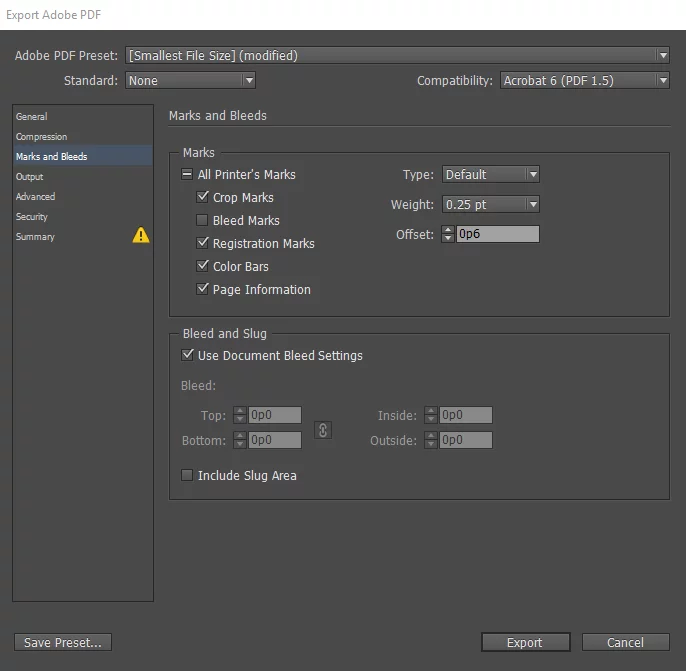Click the Export Adobe PDF title text
The width and height of the screenshot is (686, 671).
53,15
